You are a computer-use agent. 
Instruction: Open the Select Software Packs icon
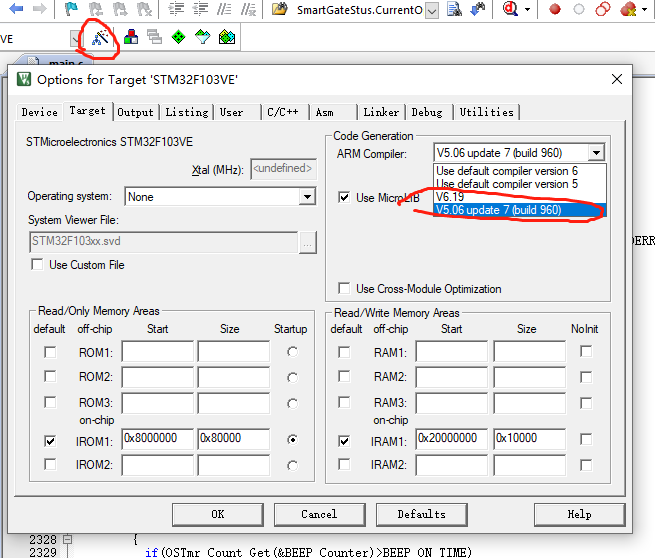tap(203, 38)
